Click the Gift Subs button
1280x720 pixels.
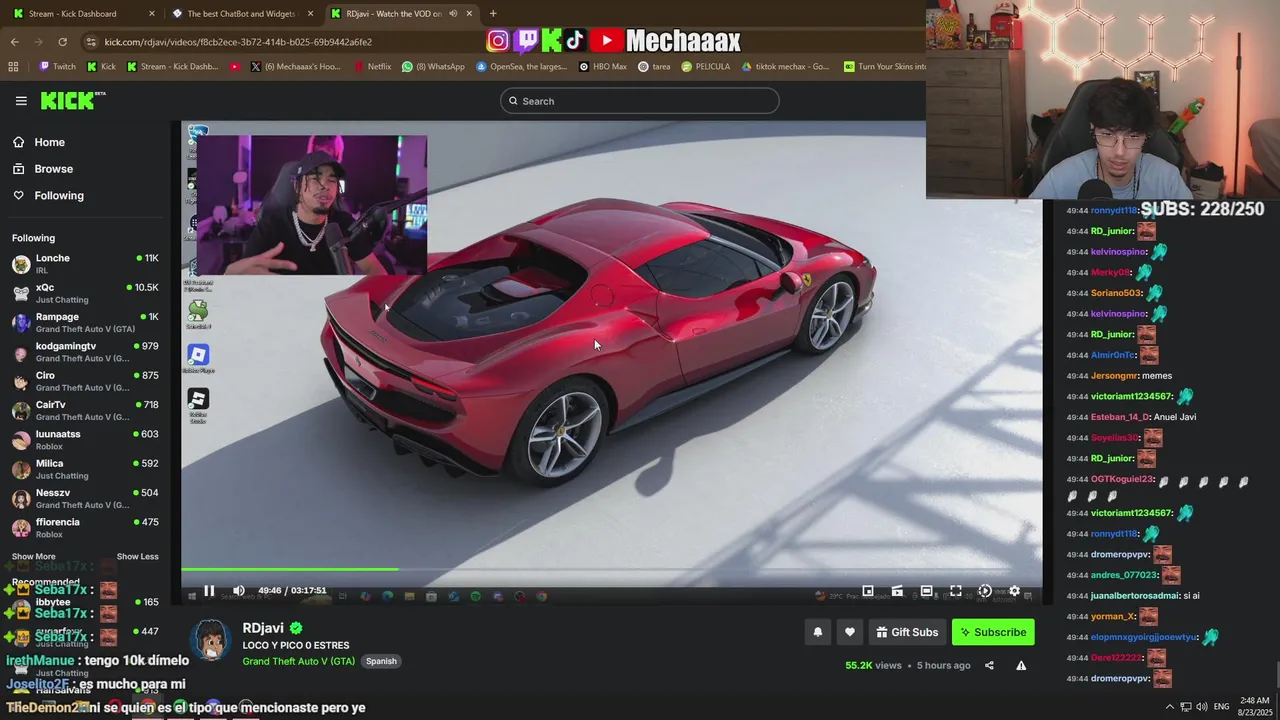907,632
